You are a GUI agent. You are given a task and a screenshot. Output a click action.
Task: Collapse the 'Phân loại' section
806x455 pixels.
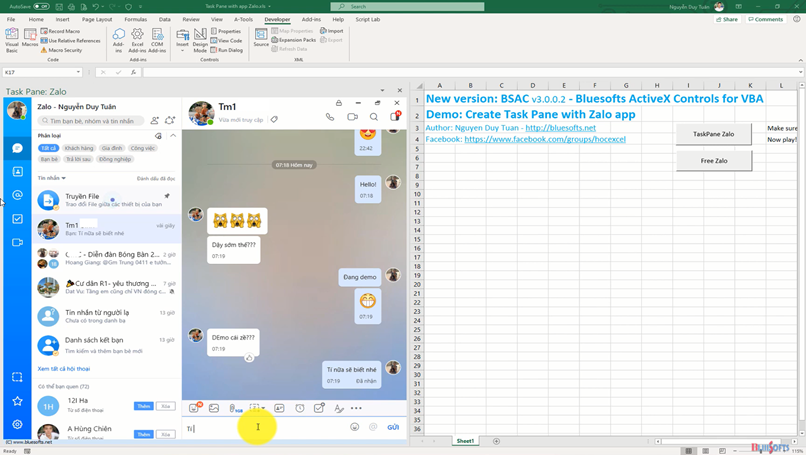173,136
